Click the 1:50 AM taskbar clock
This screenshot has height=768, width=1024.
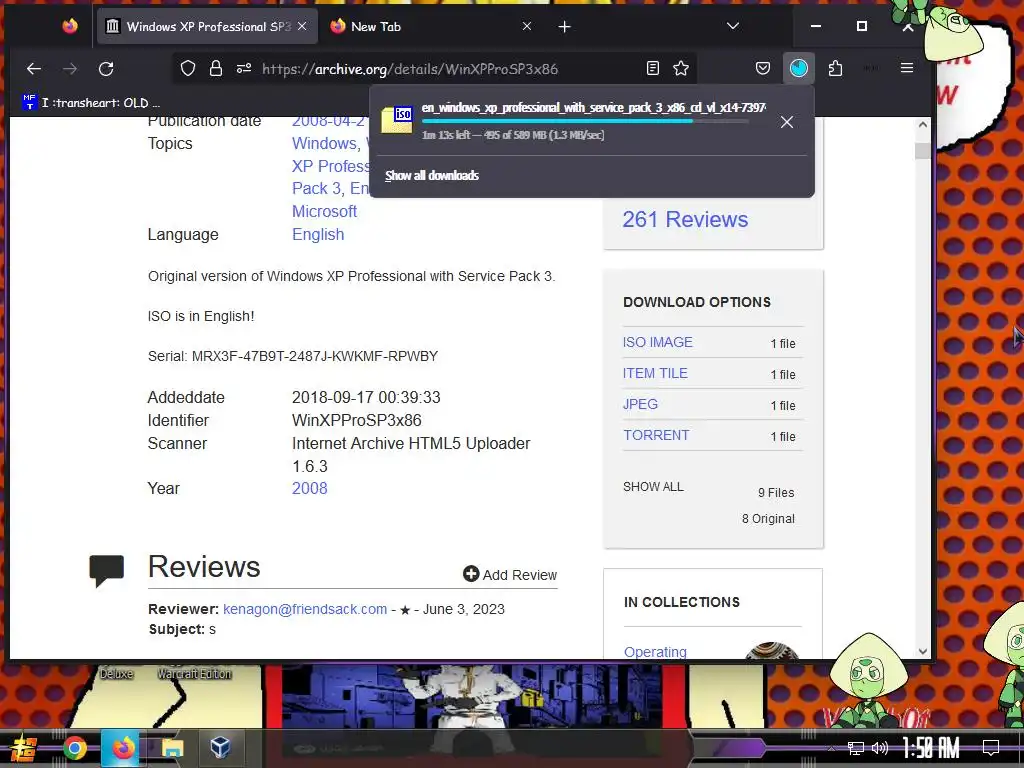point(931,748)
